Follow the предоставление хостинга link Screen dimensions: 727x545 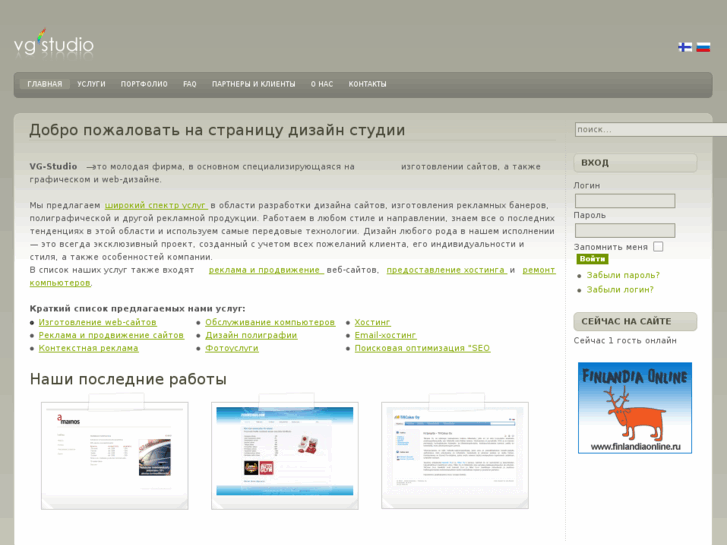pyautogui.click(x=446, y=270)
